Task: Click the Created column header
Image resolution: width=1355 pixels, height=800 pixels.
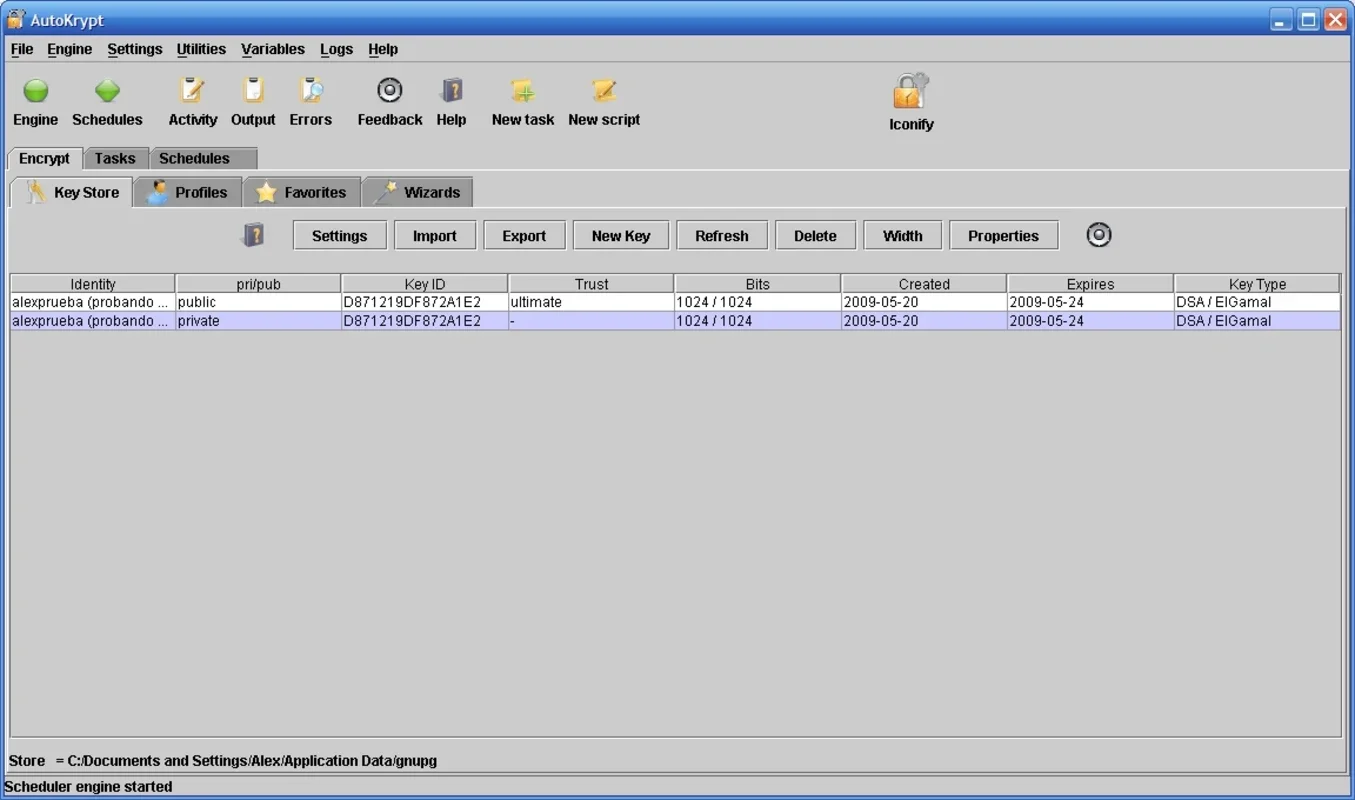Action: tap(924, 284)
